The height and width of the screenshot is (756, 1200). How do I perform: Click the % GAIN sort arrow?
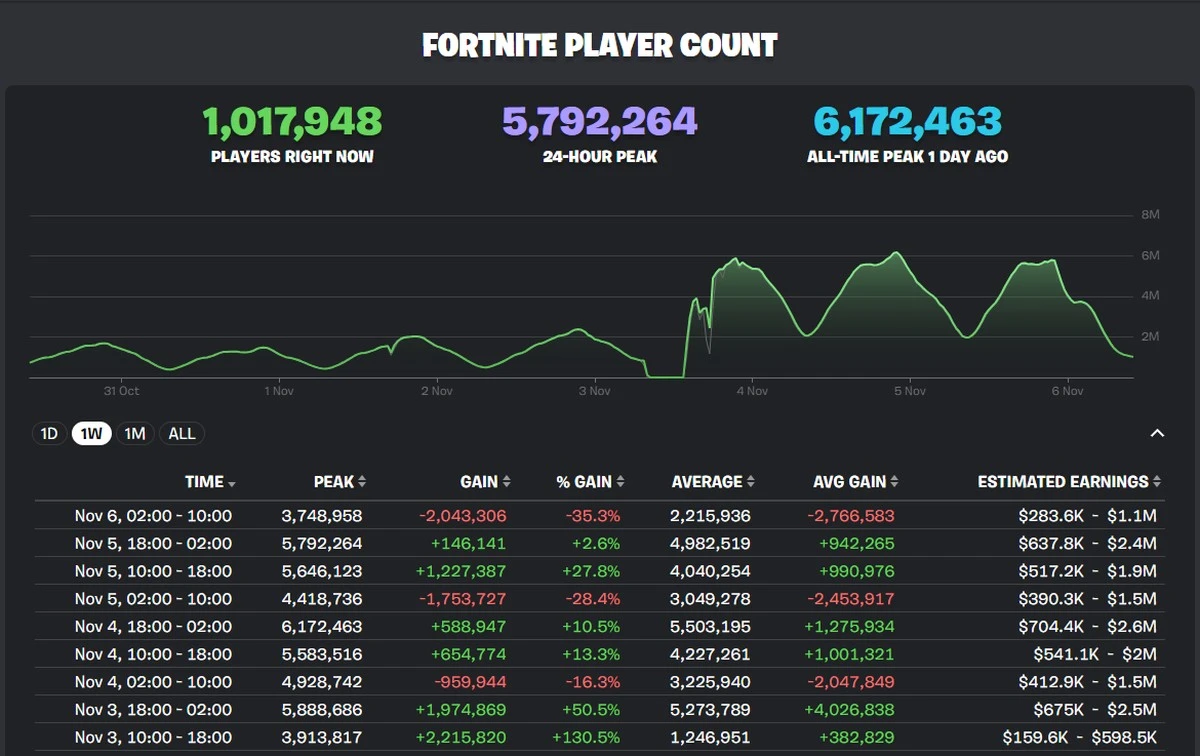[620, 482]
